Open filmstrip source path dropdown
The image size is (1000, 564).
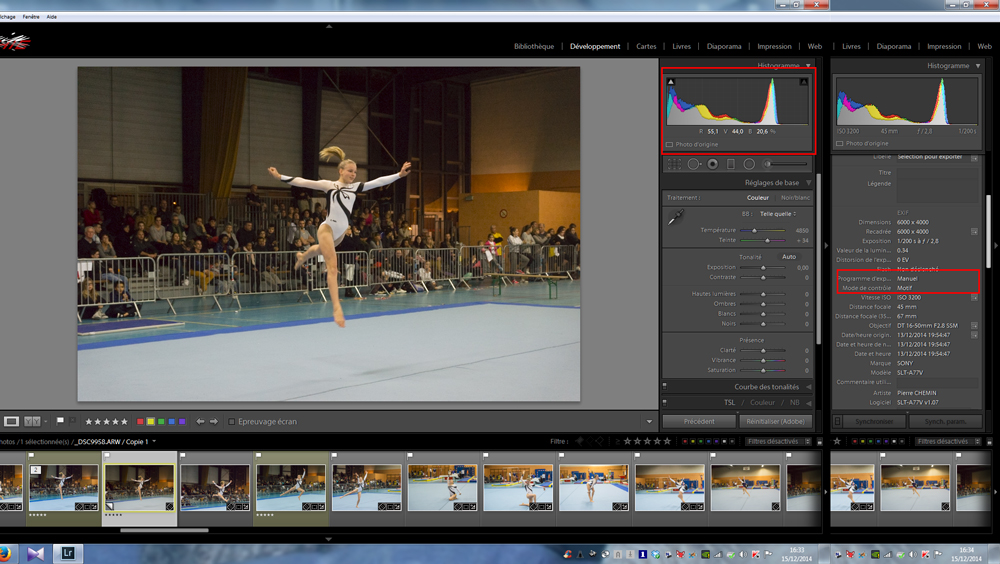[154, 442]
